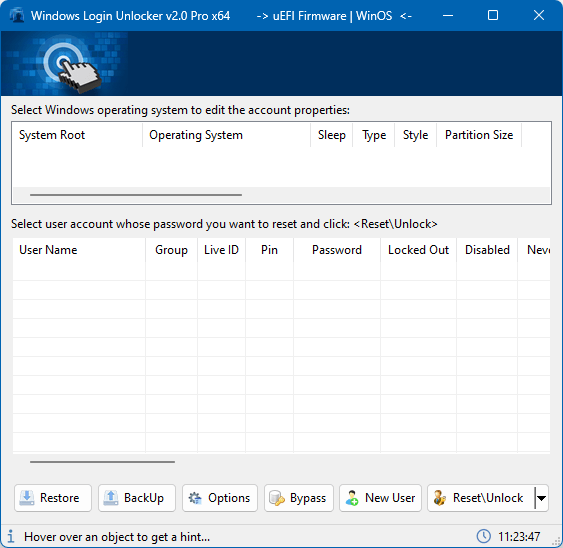Image resolution: width=563 pixels, height=548 pixels.
Task: Click the pointing hand logo banner
Action: (65, 63)
